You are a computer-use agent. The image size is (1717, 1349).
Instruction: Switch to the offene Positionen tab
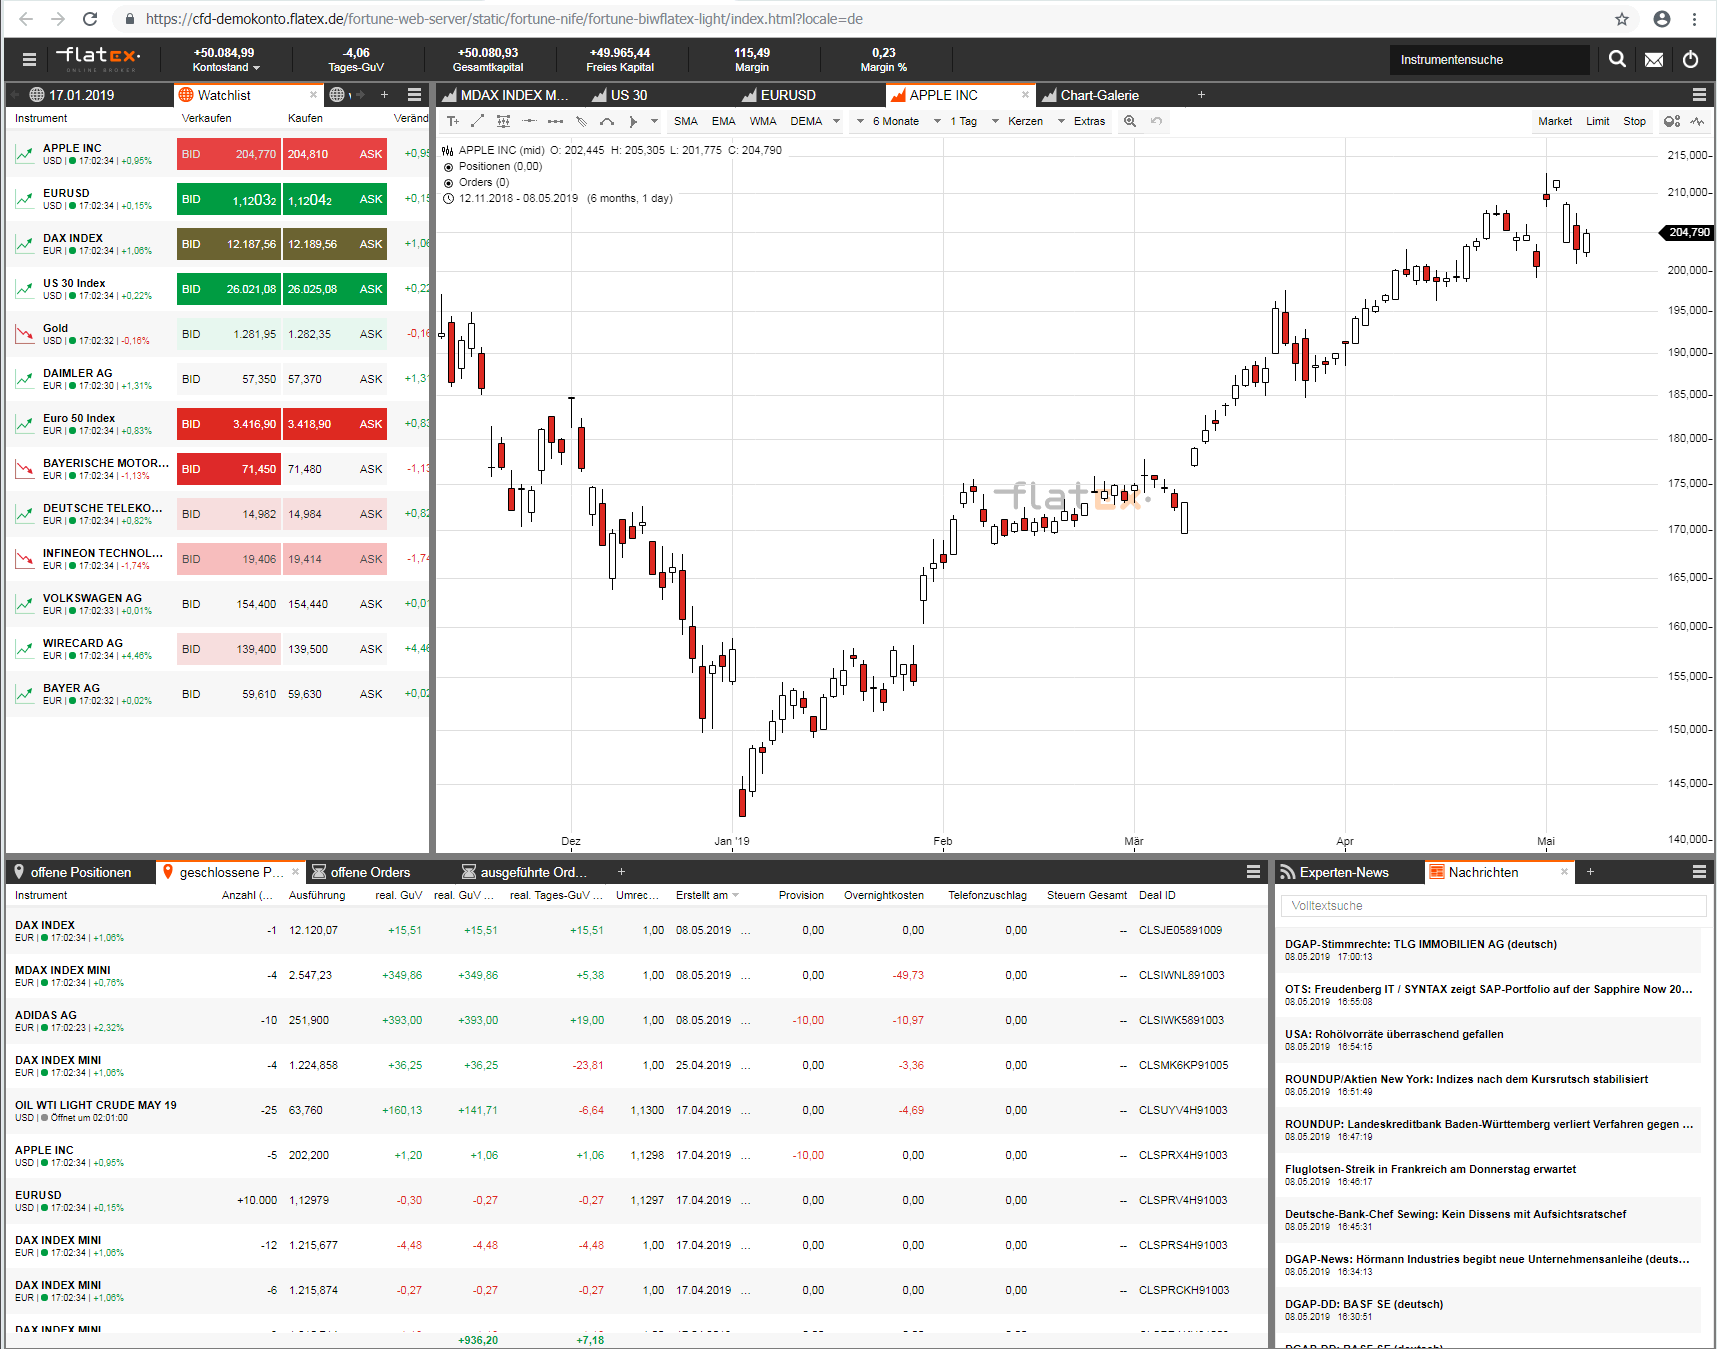pos(80,872)
